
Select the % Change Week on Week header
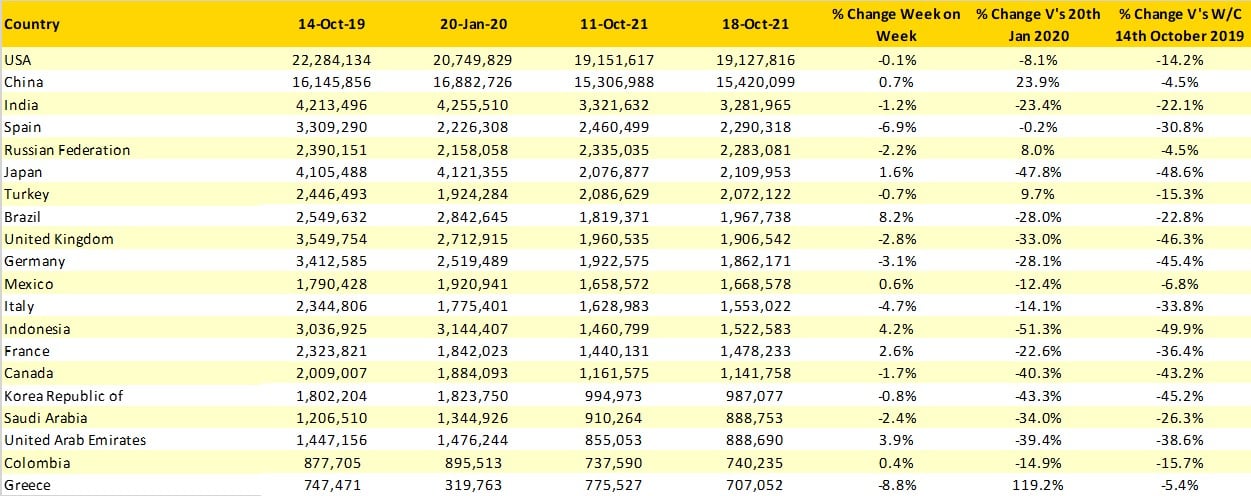pos(895,24)
